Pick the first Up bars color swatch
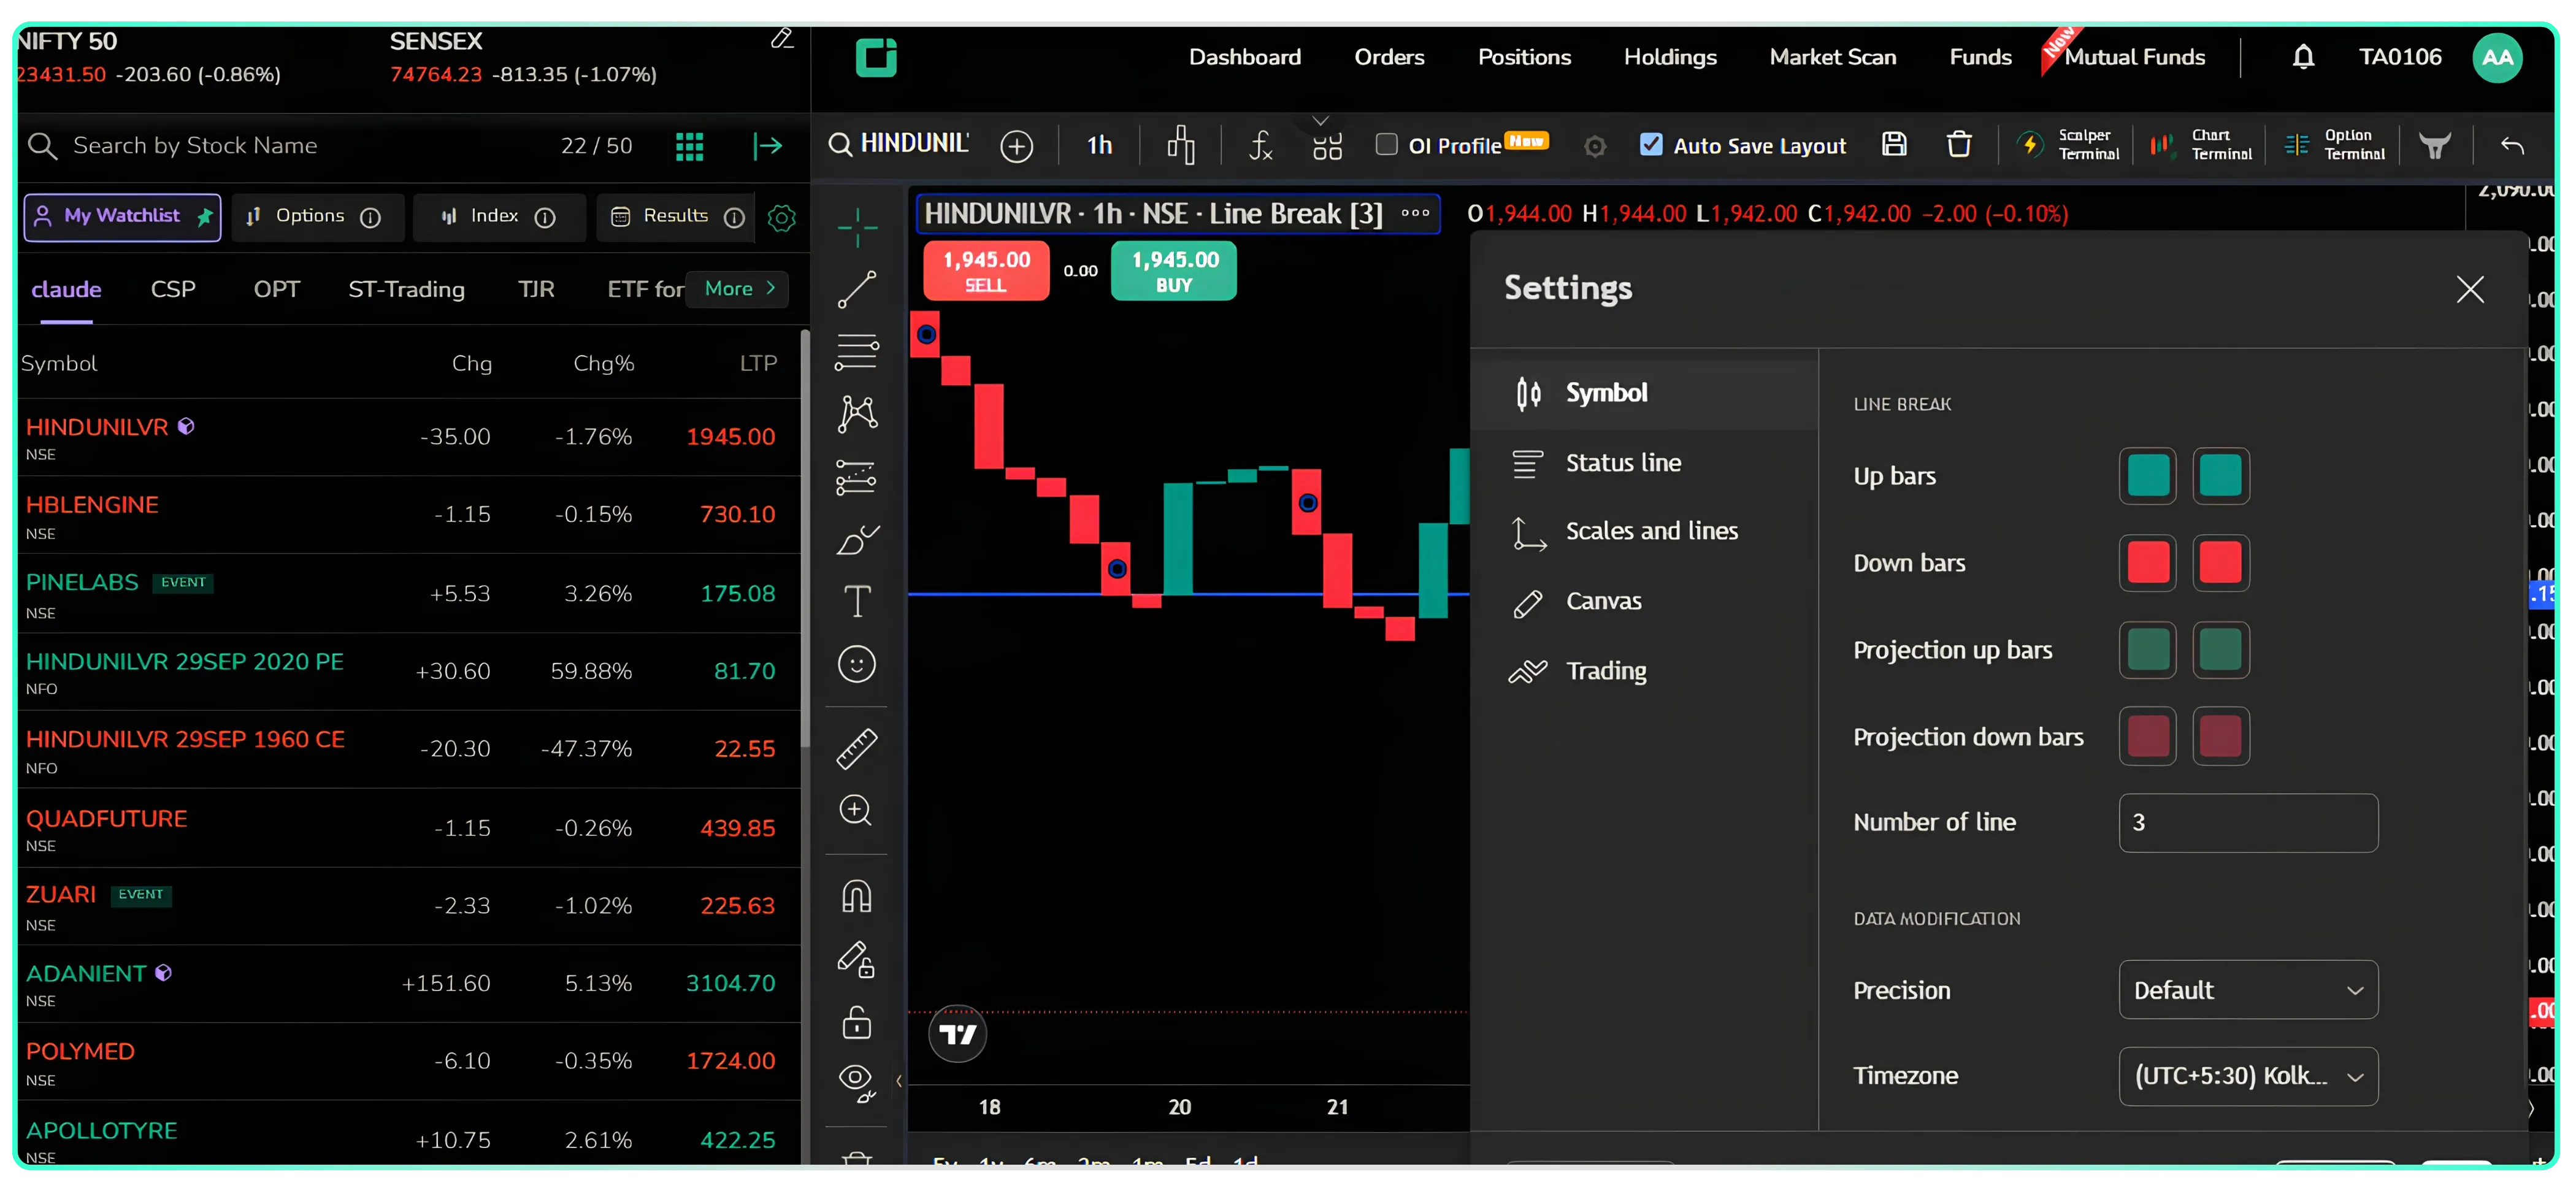 click(x=2147, y=476)
